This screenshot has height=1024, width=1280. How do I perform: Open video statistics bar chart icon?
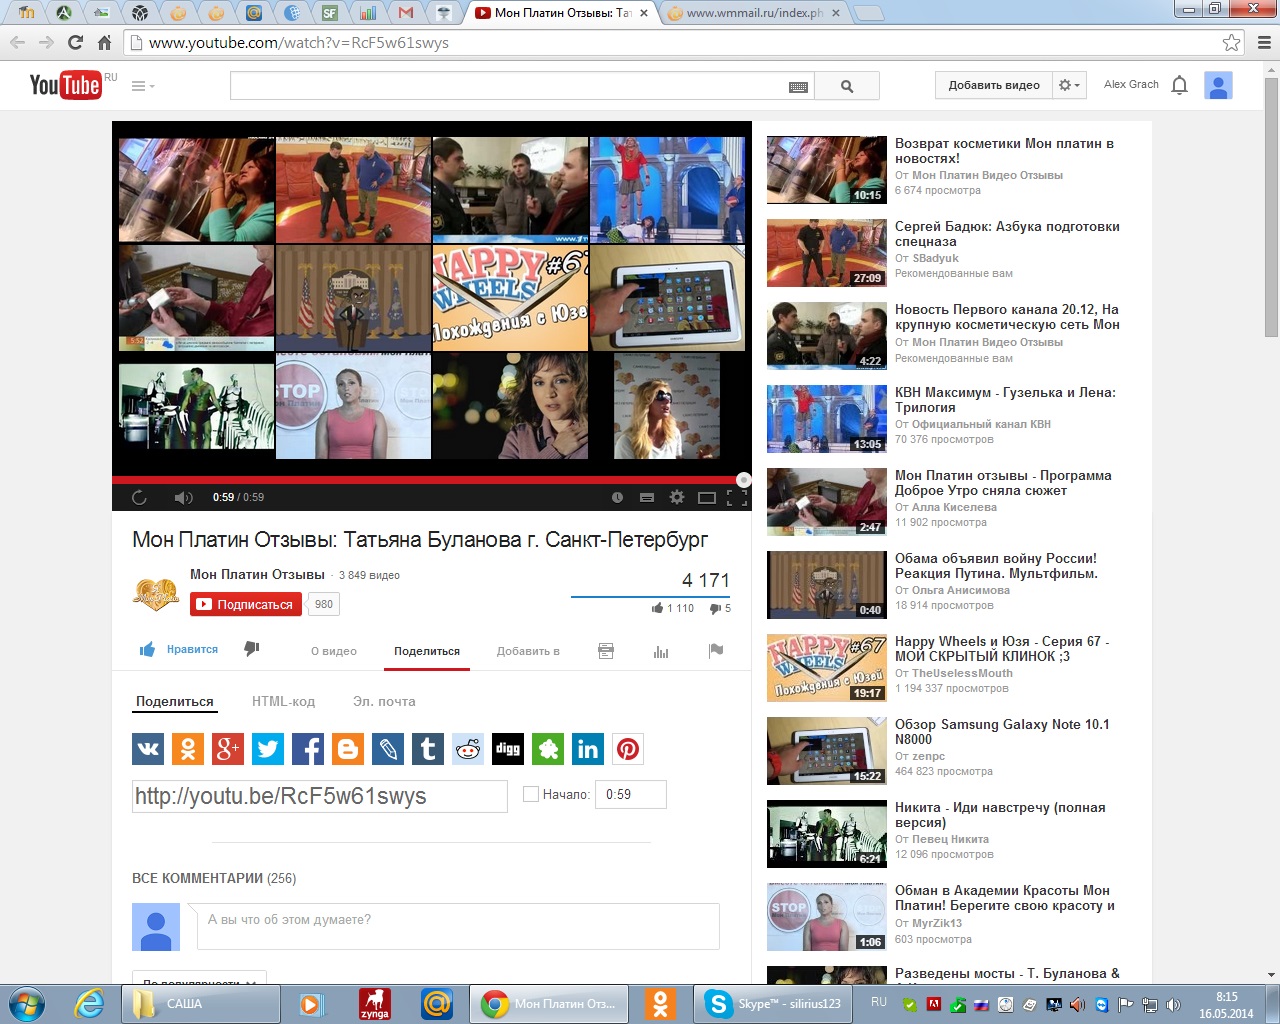coord(661,651)
